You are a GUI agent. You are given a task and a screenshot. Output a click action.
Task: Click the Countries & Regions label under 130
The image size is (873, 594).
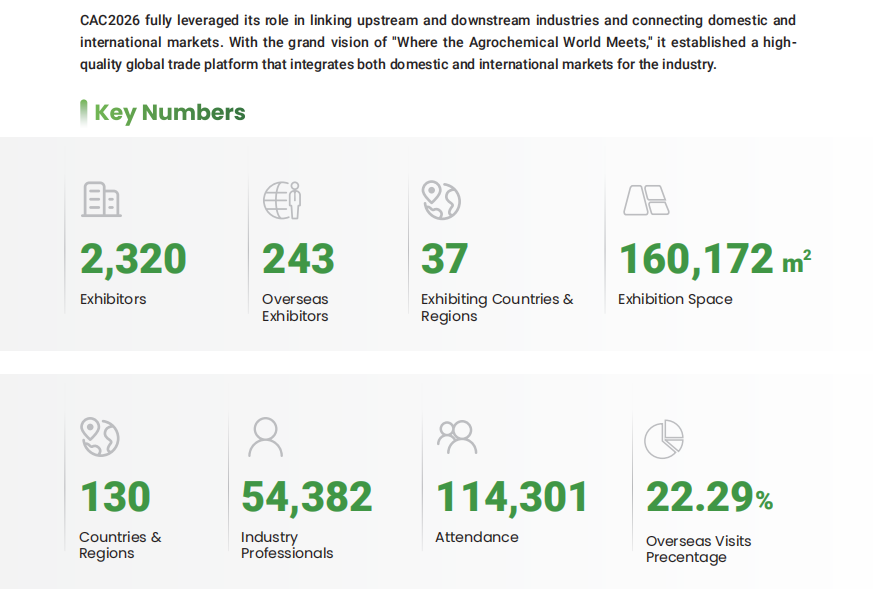pyautogui.click(x=120, y=544)
